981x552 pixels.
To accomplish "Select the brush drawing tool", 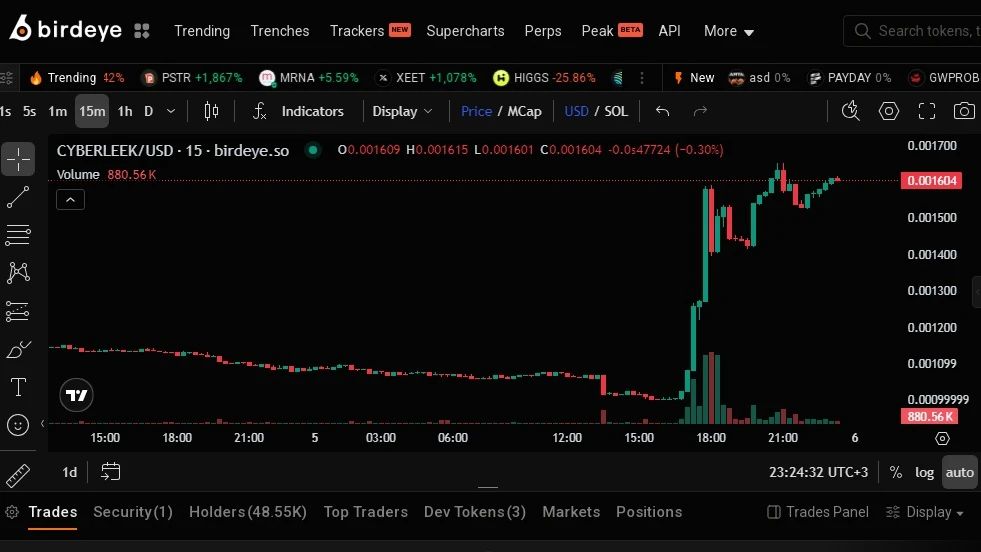I will (18, 349).
